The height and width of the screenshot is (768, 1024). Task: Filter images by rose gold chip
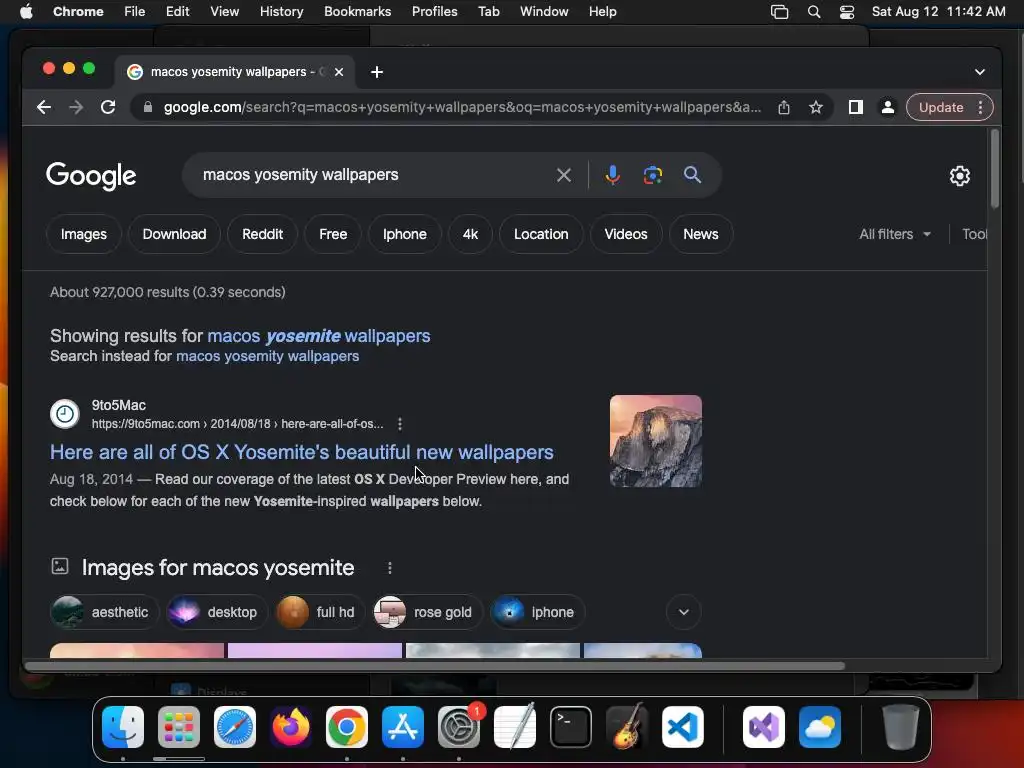[x=427, y=612]
